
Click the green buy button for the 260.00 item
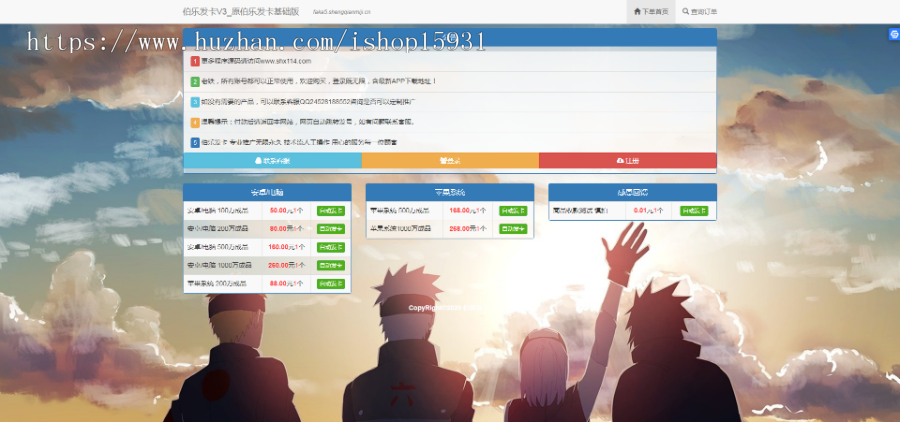click(331, 265)
